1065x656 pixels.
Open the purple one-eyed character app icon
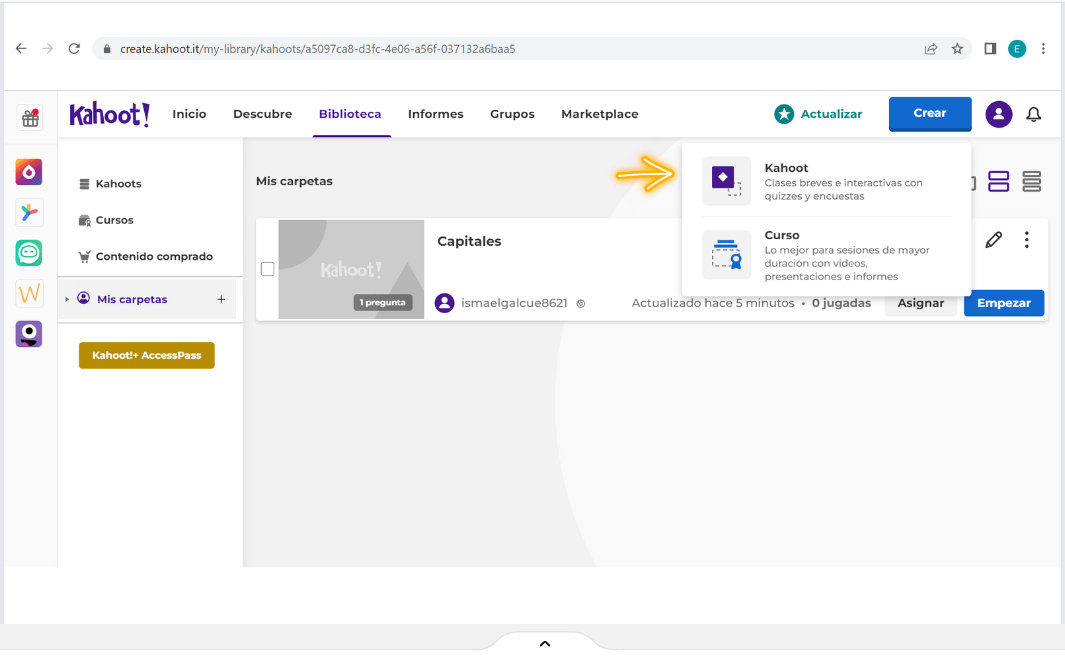pos(29,334)
